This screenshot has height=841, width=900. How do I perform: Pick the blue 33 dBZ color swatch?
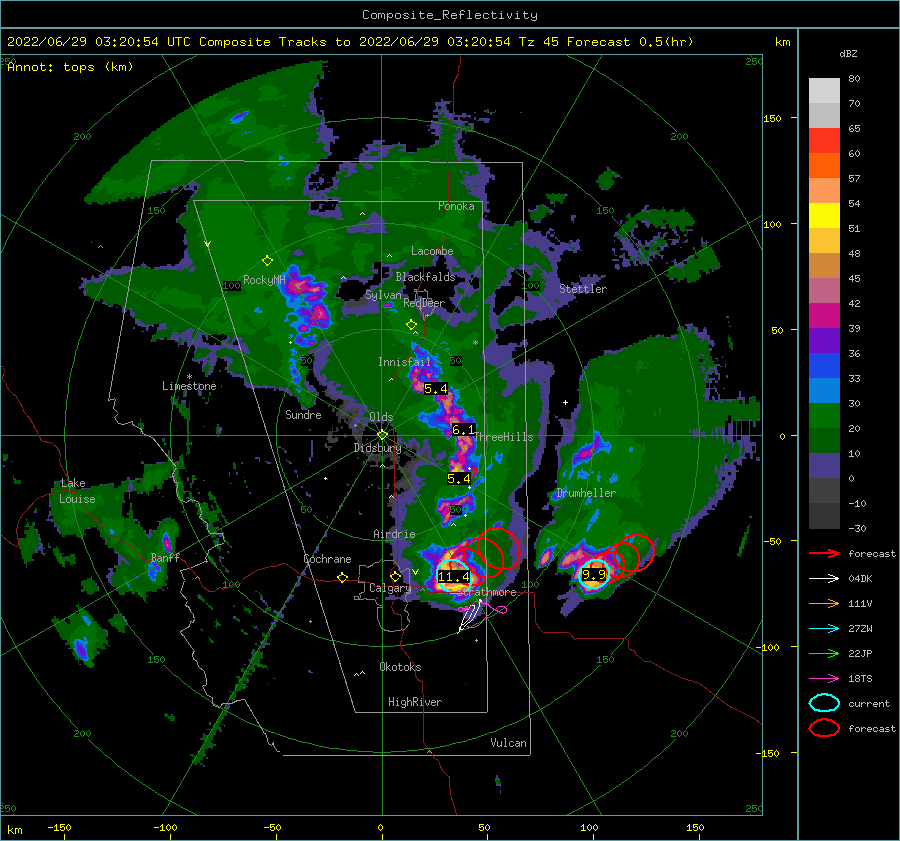coord(824,365)
